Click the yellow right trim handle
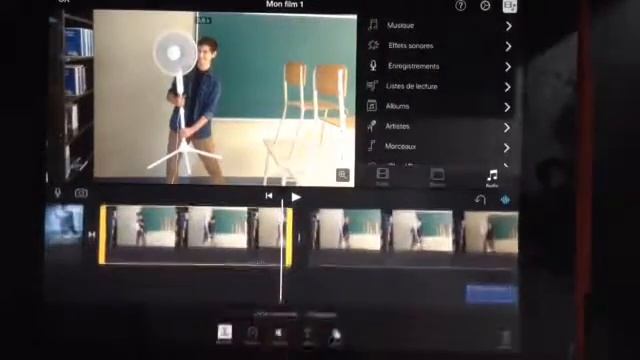 [x=289, y=237]
